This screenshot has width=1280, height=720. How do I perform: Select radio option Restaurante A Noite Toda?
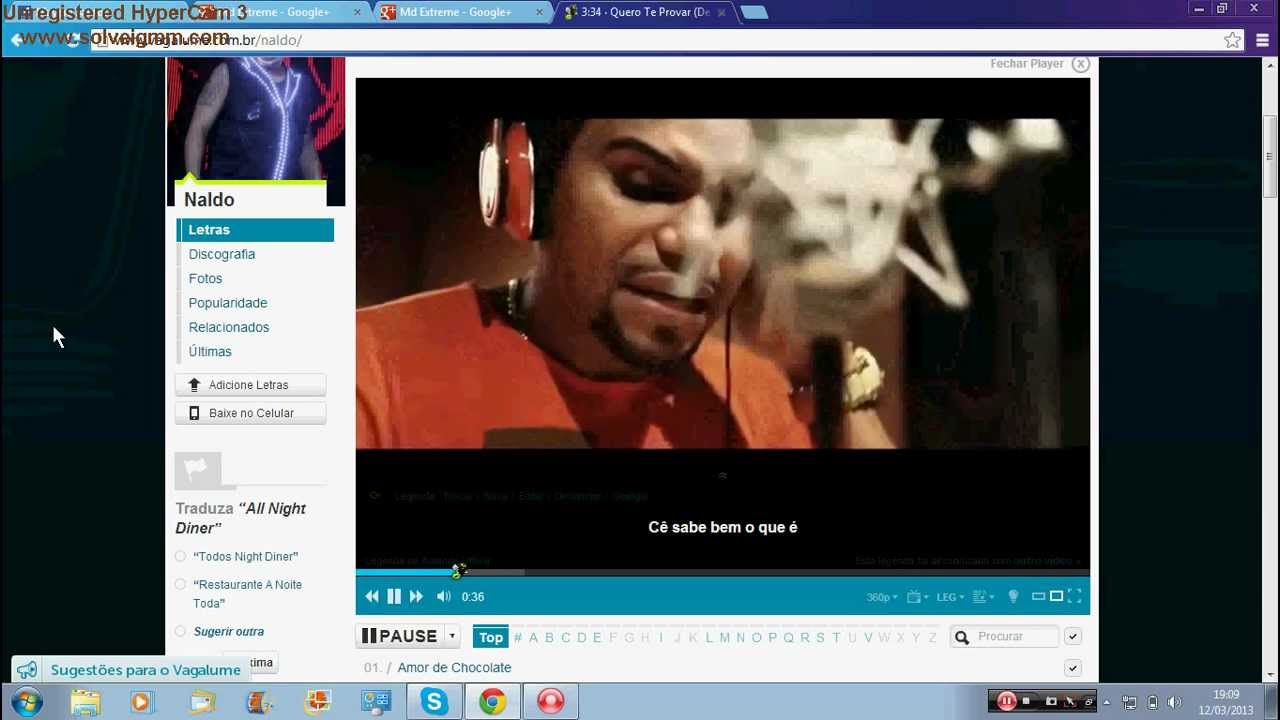[x=180, y=585]
